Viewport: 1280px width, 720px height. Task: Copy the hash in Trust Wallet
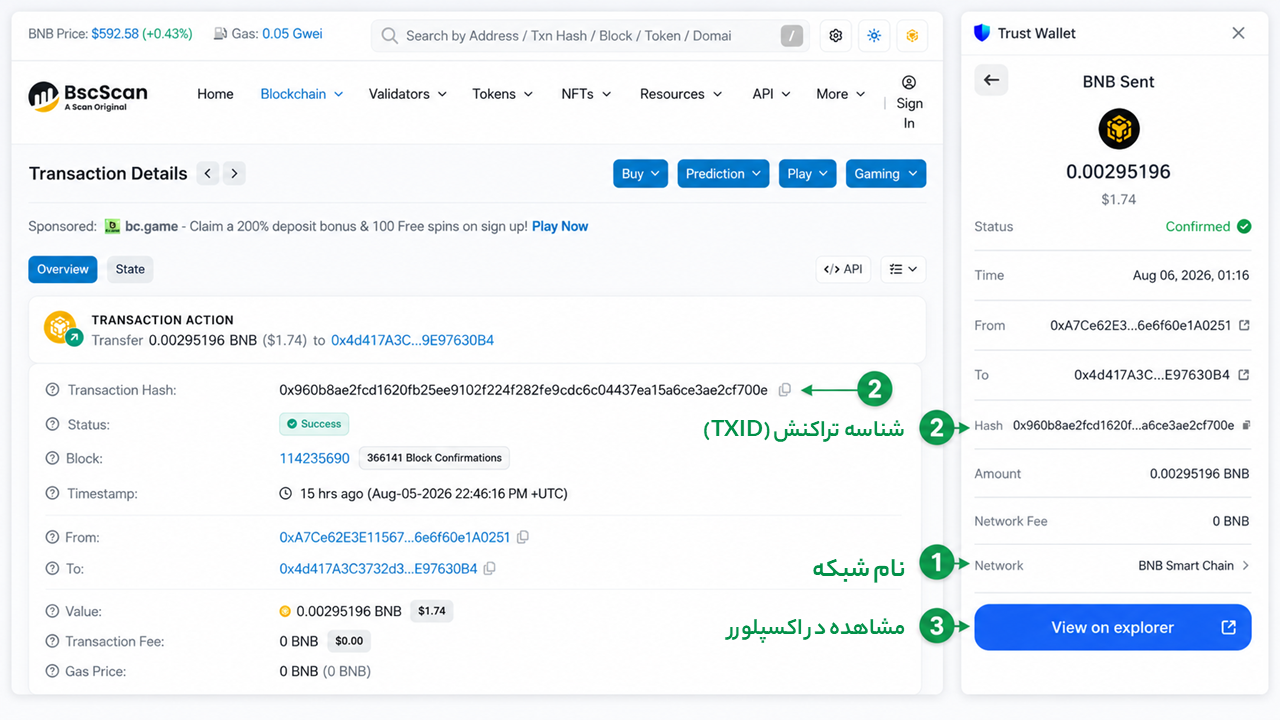[x=1246, y=425]
